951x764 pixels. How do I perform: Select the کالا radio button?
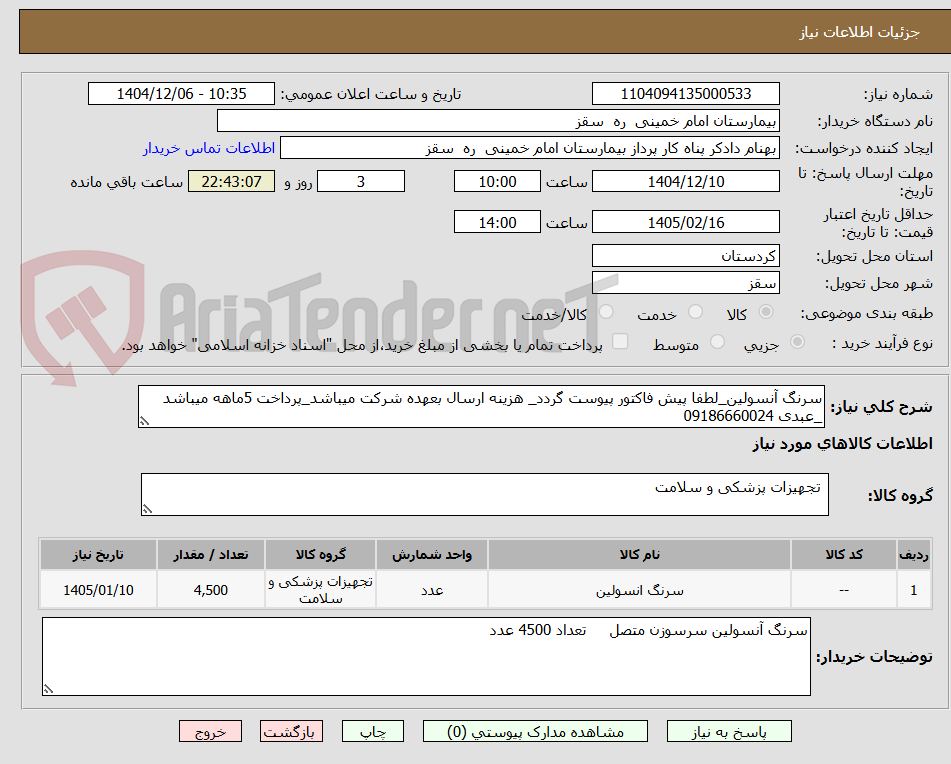coord(766,312)
